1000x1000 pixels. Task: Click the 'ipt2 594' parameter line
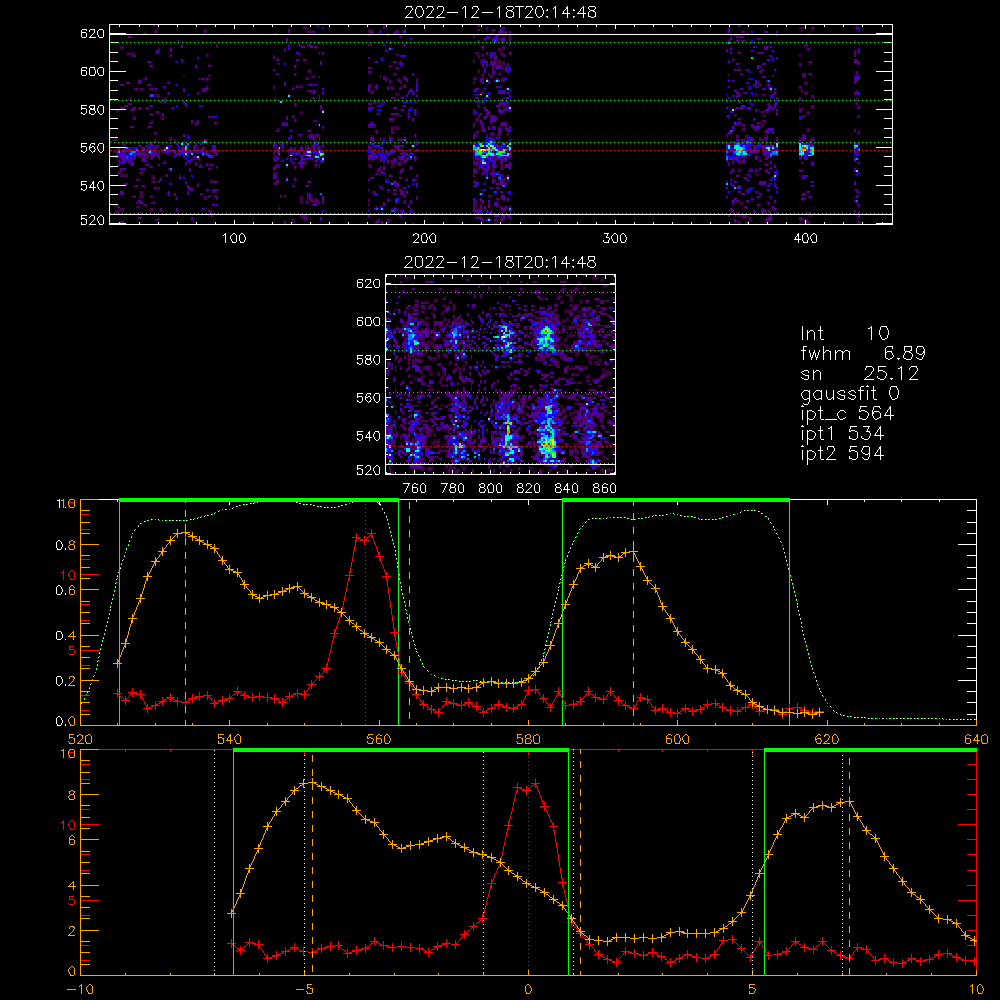pos(842,453)
